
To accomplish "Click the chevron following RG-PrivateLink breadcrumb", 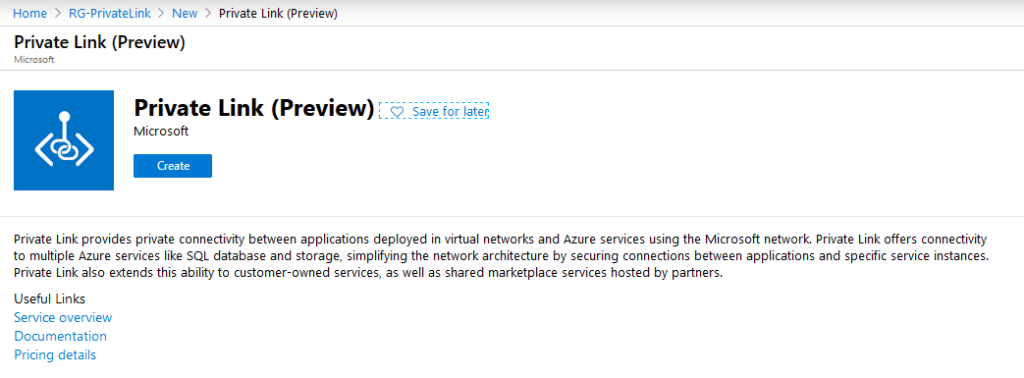I will 161,13.
